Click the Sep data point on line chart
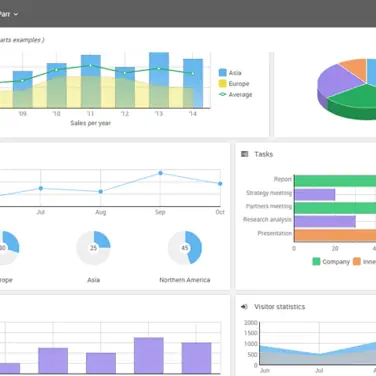The image size is (376, 376). tap(160, 173)
